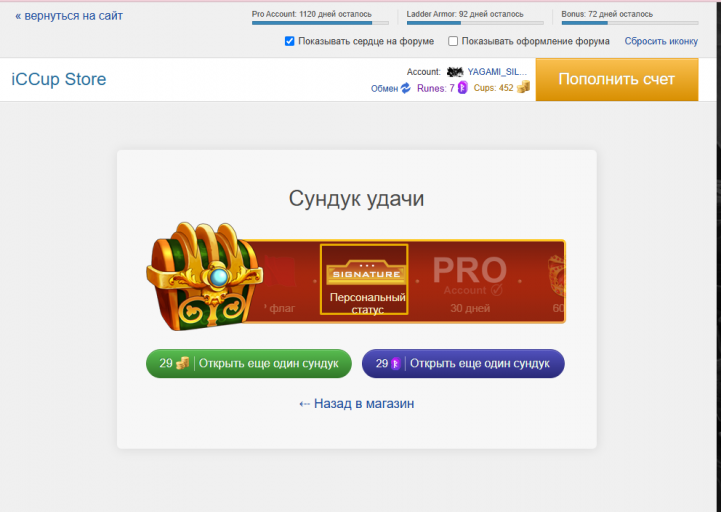This screenshot has height=512, width=721.
Task: Click the treasure chest image
Action: pyautogui.click(x=204, y=277)
